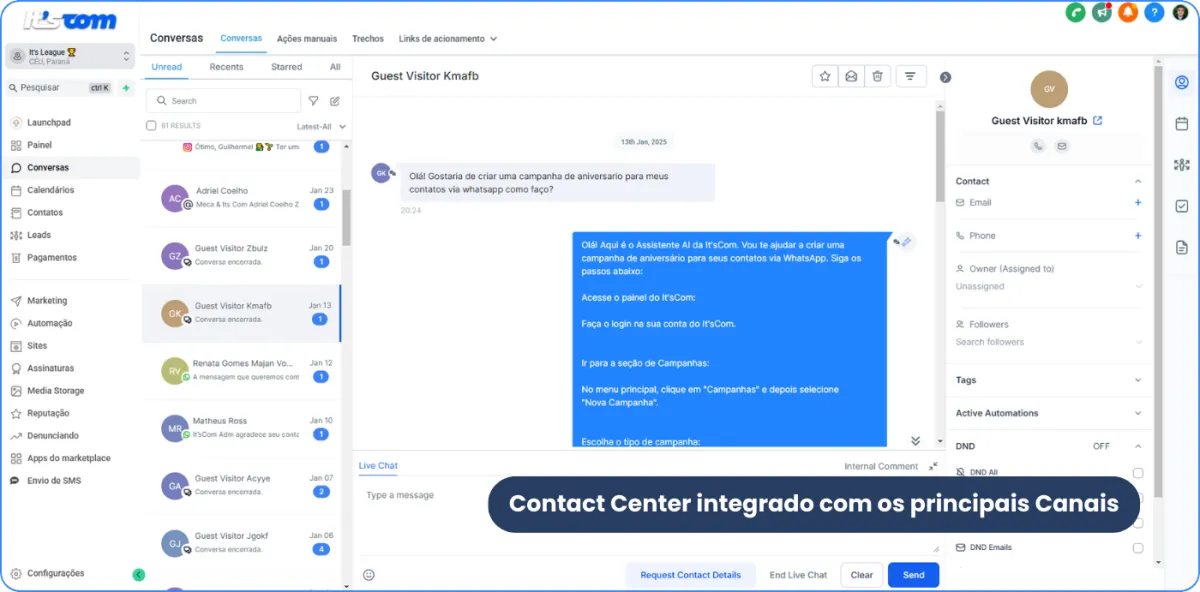Image resolution: width=1200 pixels, height=592 pixels.
Task: Jump to latest message with the double chevron
Action: 915,441
